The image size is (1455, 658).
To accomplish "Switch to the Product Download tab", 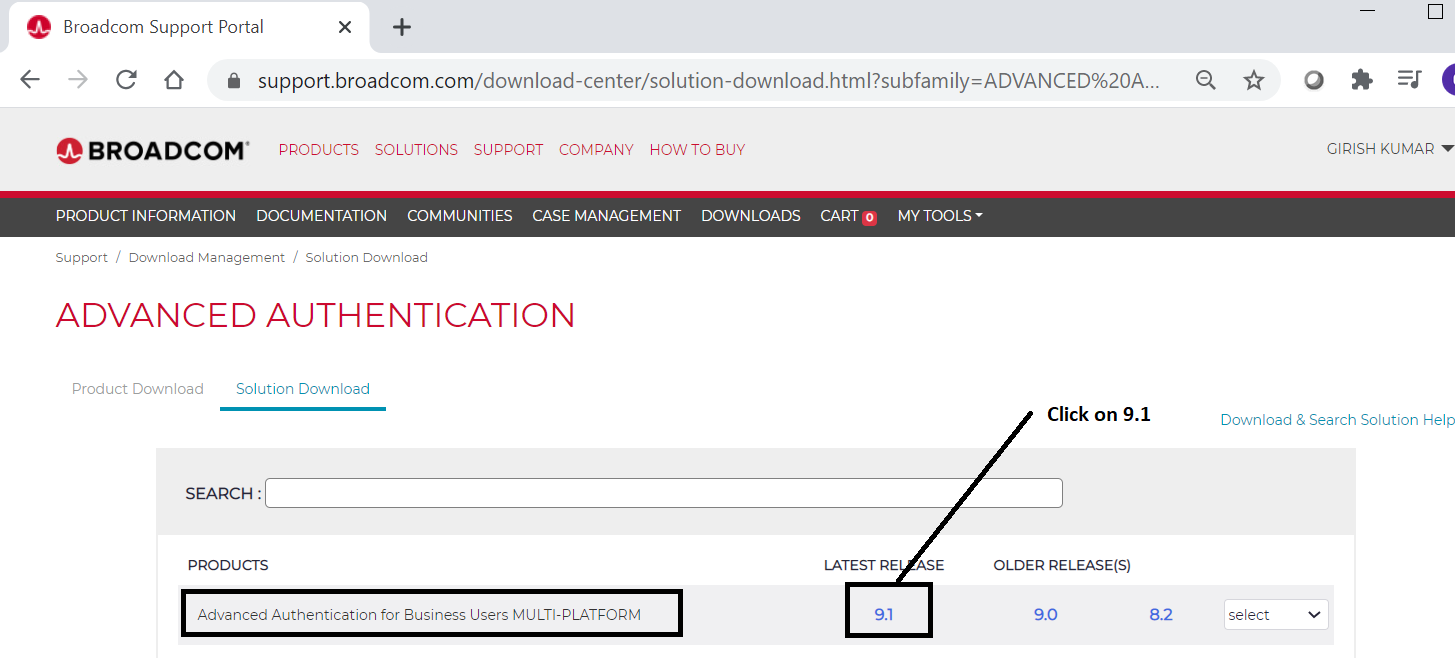I will 138,389.
